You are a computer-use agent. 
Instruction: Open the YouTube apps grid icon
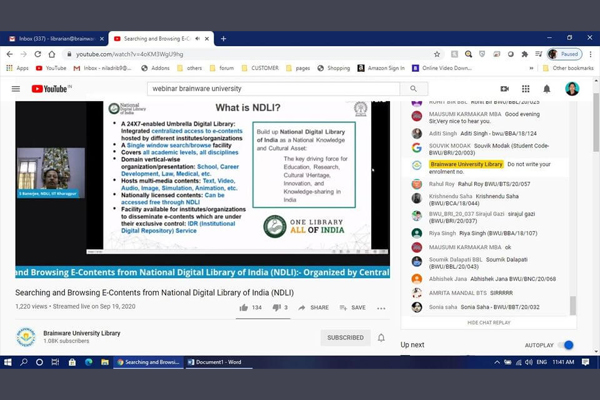coord(525,89)
